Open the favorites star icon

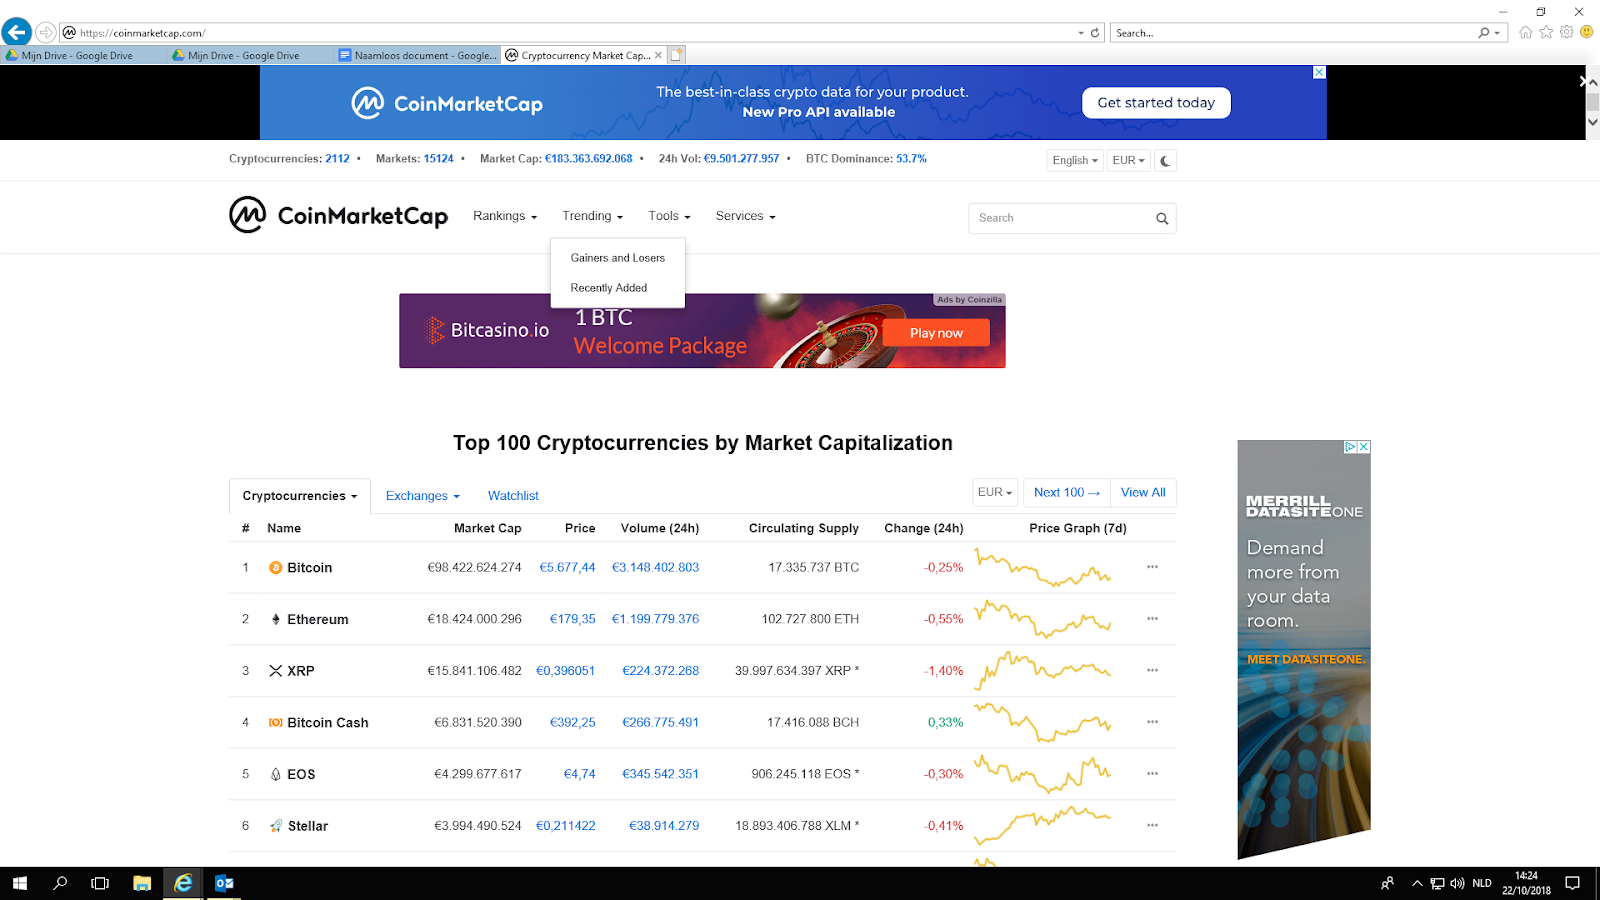(1546, 32)
